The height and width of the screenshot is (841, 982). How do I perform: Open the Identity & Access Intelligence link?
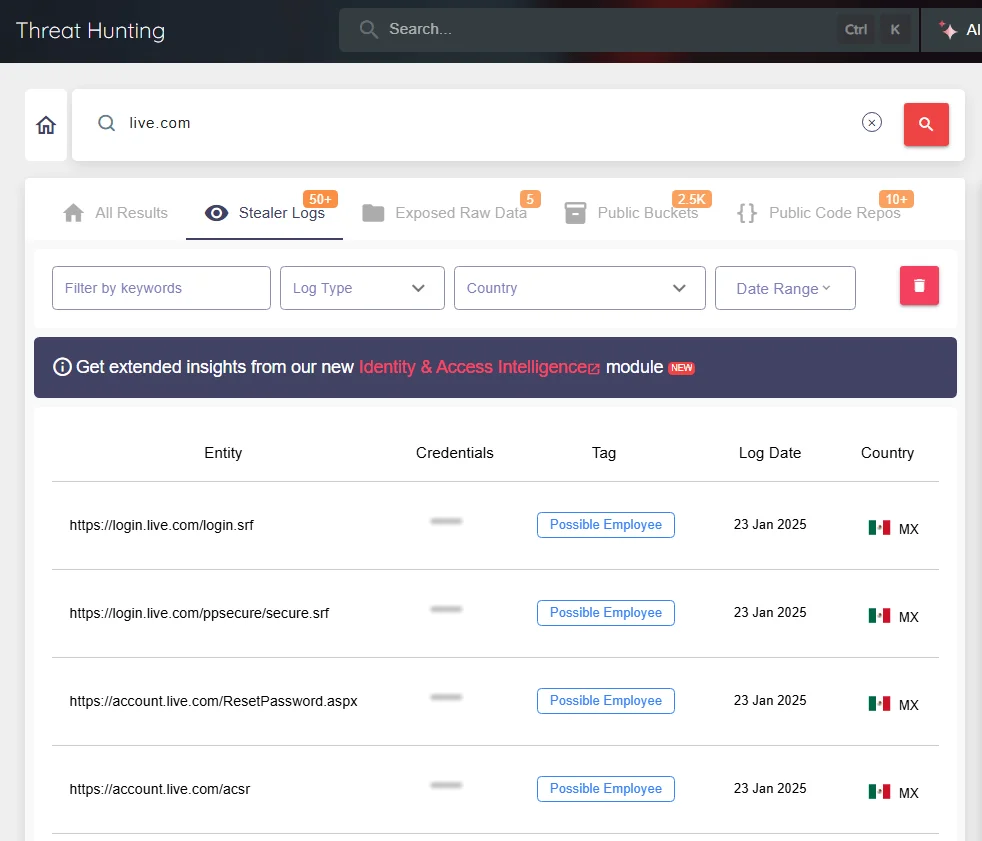coord(479,367)
